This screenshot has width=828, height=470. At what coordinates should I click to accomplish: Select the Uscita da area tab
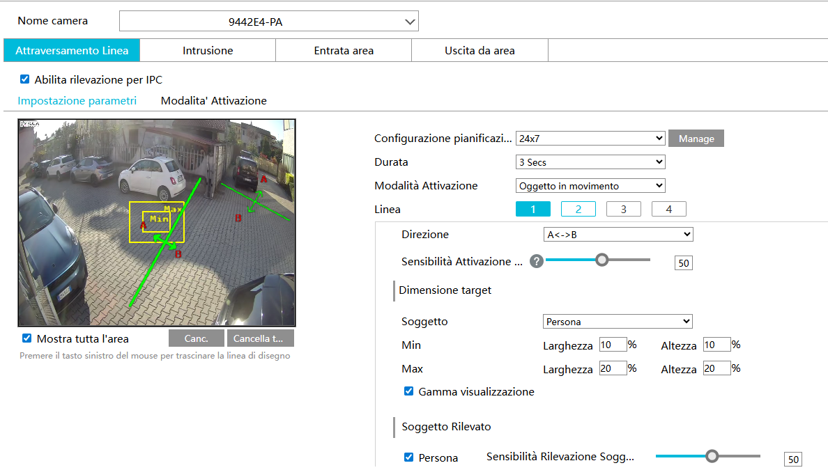(480, 51)
